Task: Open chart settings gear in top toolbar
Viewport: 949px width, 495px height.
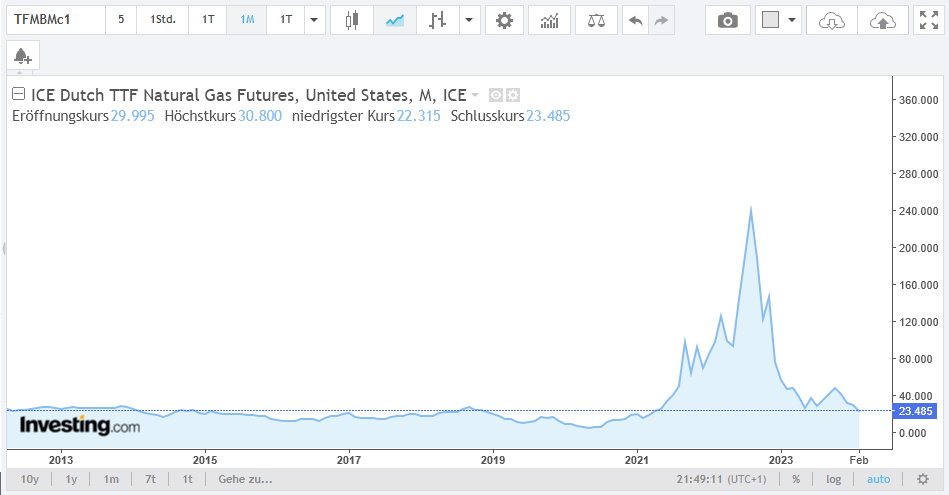Action: tap(504, 20)
